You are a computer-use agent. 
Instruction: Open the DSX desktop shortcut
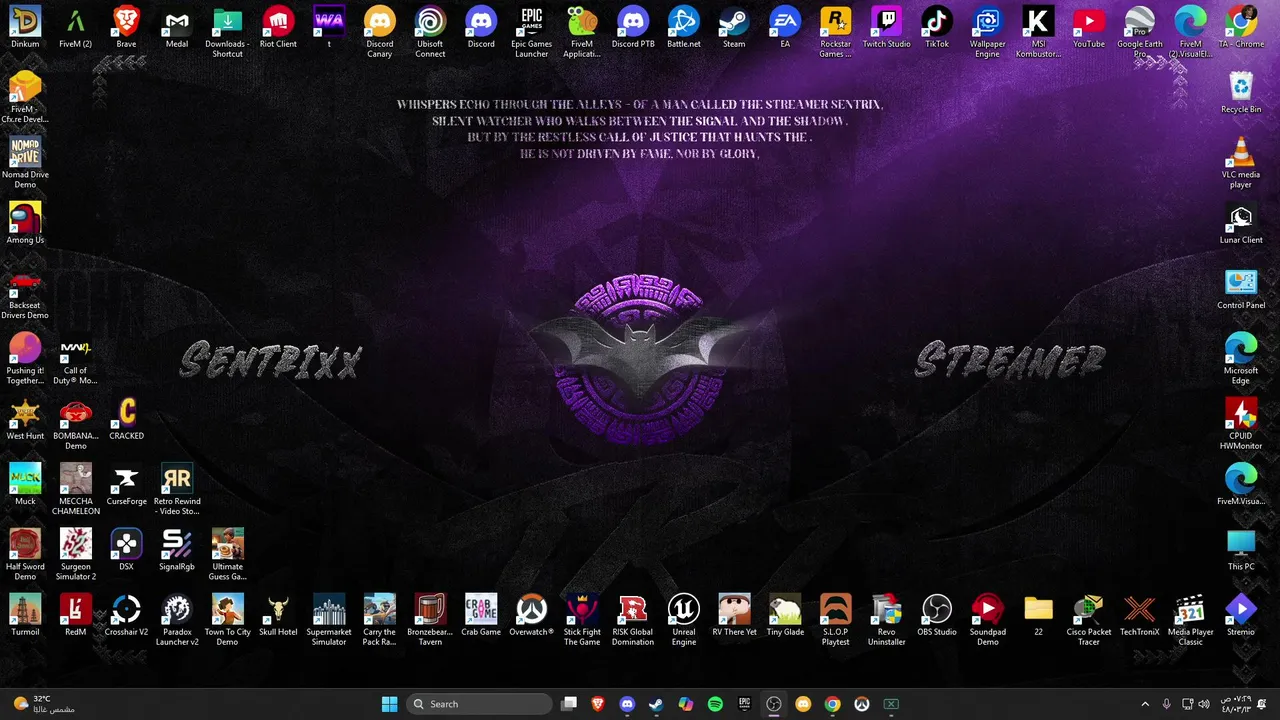(126, 549)
